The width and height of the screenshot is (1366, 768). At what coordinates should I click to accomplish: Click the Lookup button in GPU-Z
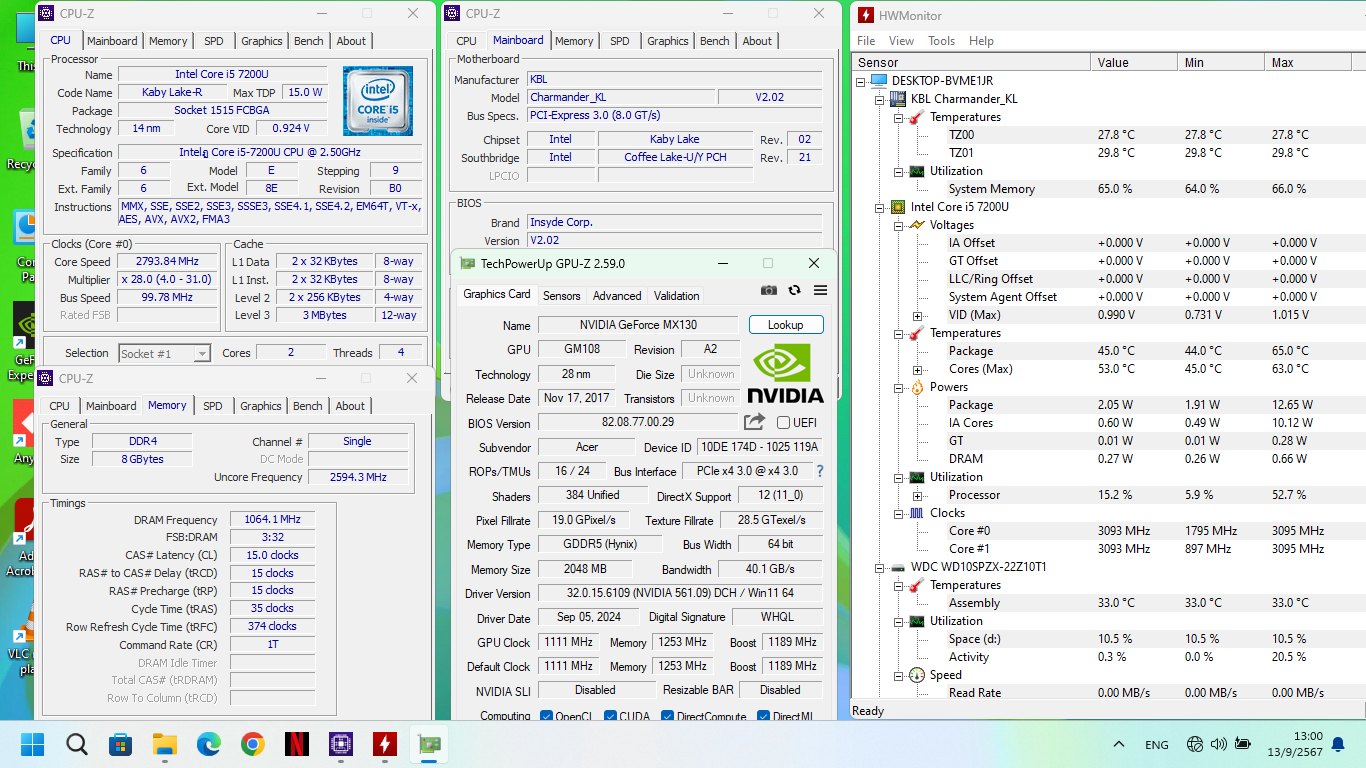pyautogui.click(x=786, y=325)
